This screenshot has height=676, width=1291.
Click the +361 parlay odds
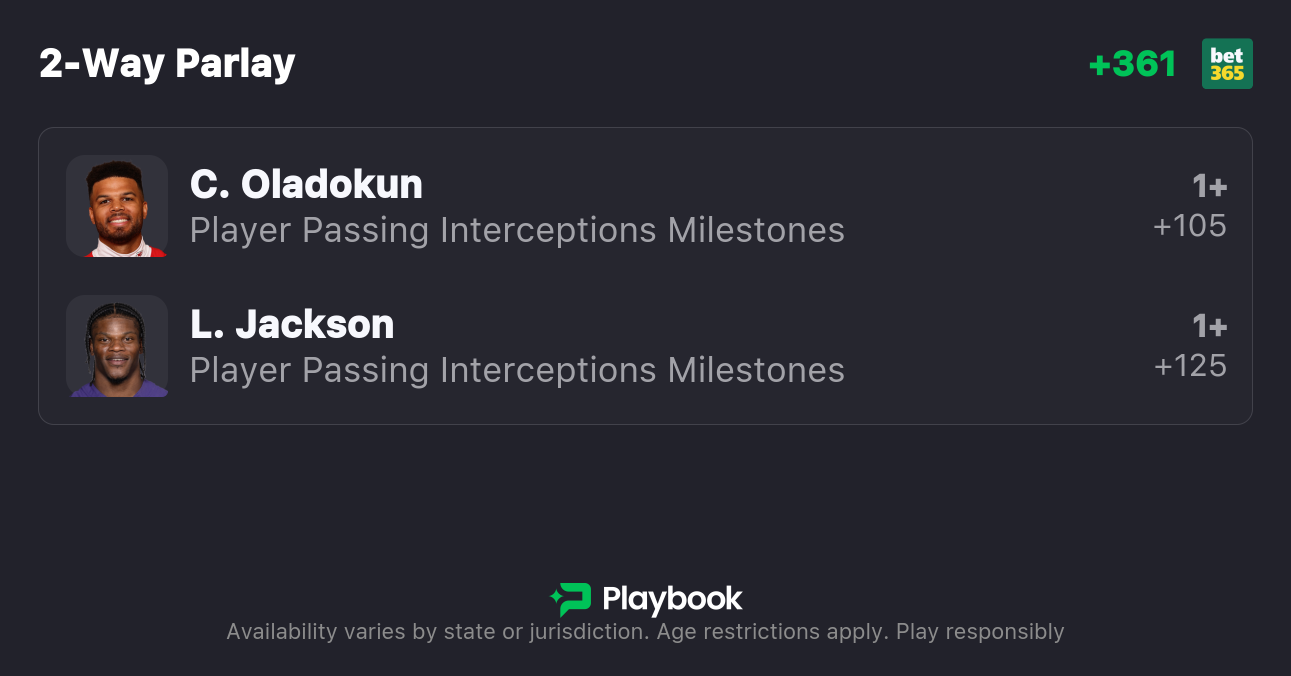pyautogui.click(x=1132, y=64)
